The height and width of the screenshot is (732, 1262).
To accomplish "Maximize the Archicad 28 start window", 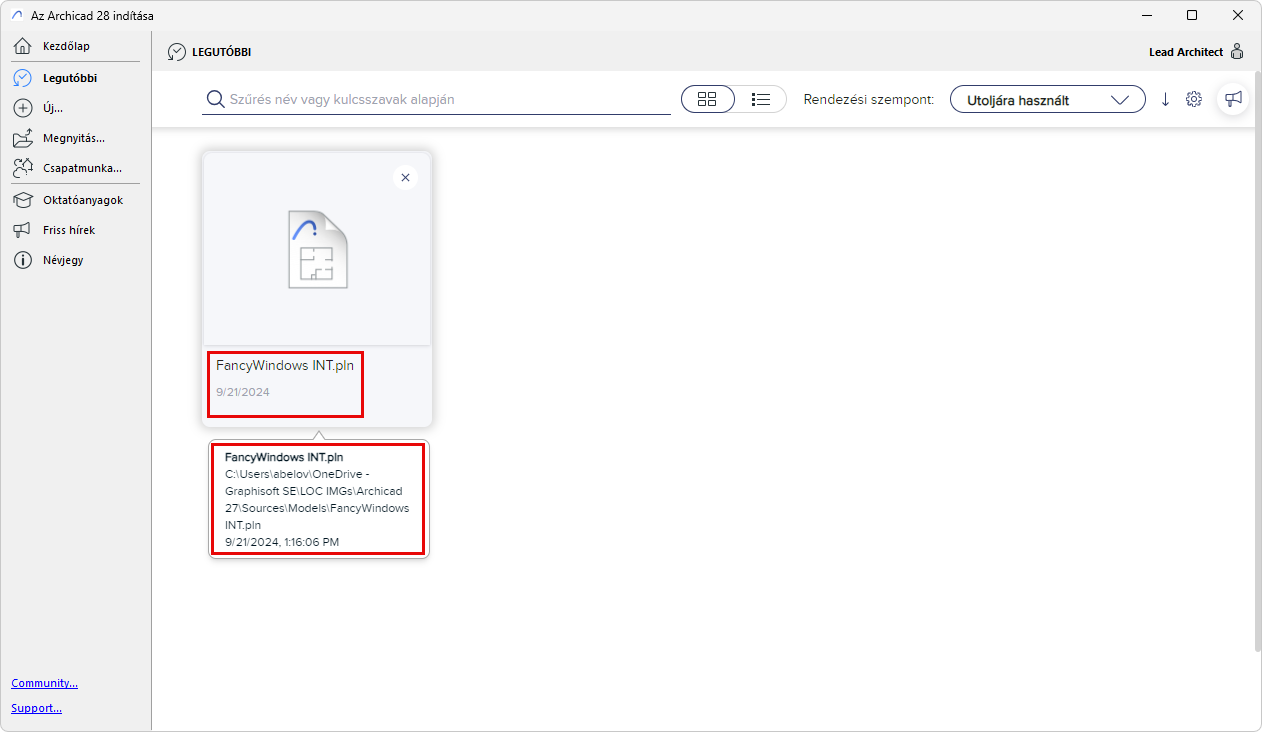I will click(1192, 15).
